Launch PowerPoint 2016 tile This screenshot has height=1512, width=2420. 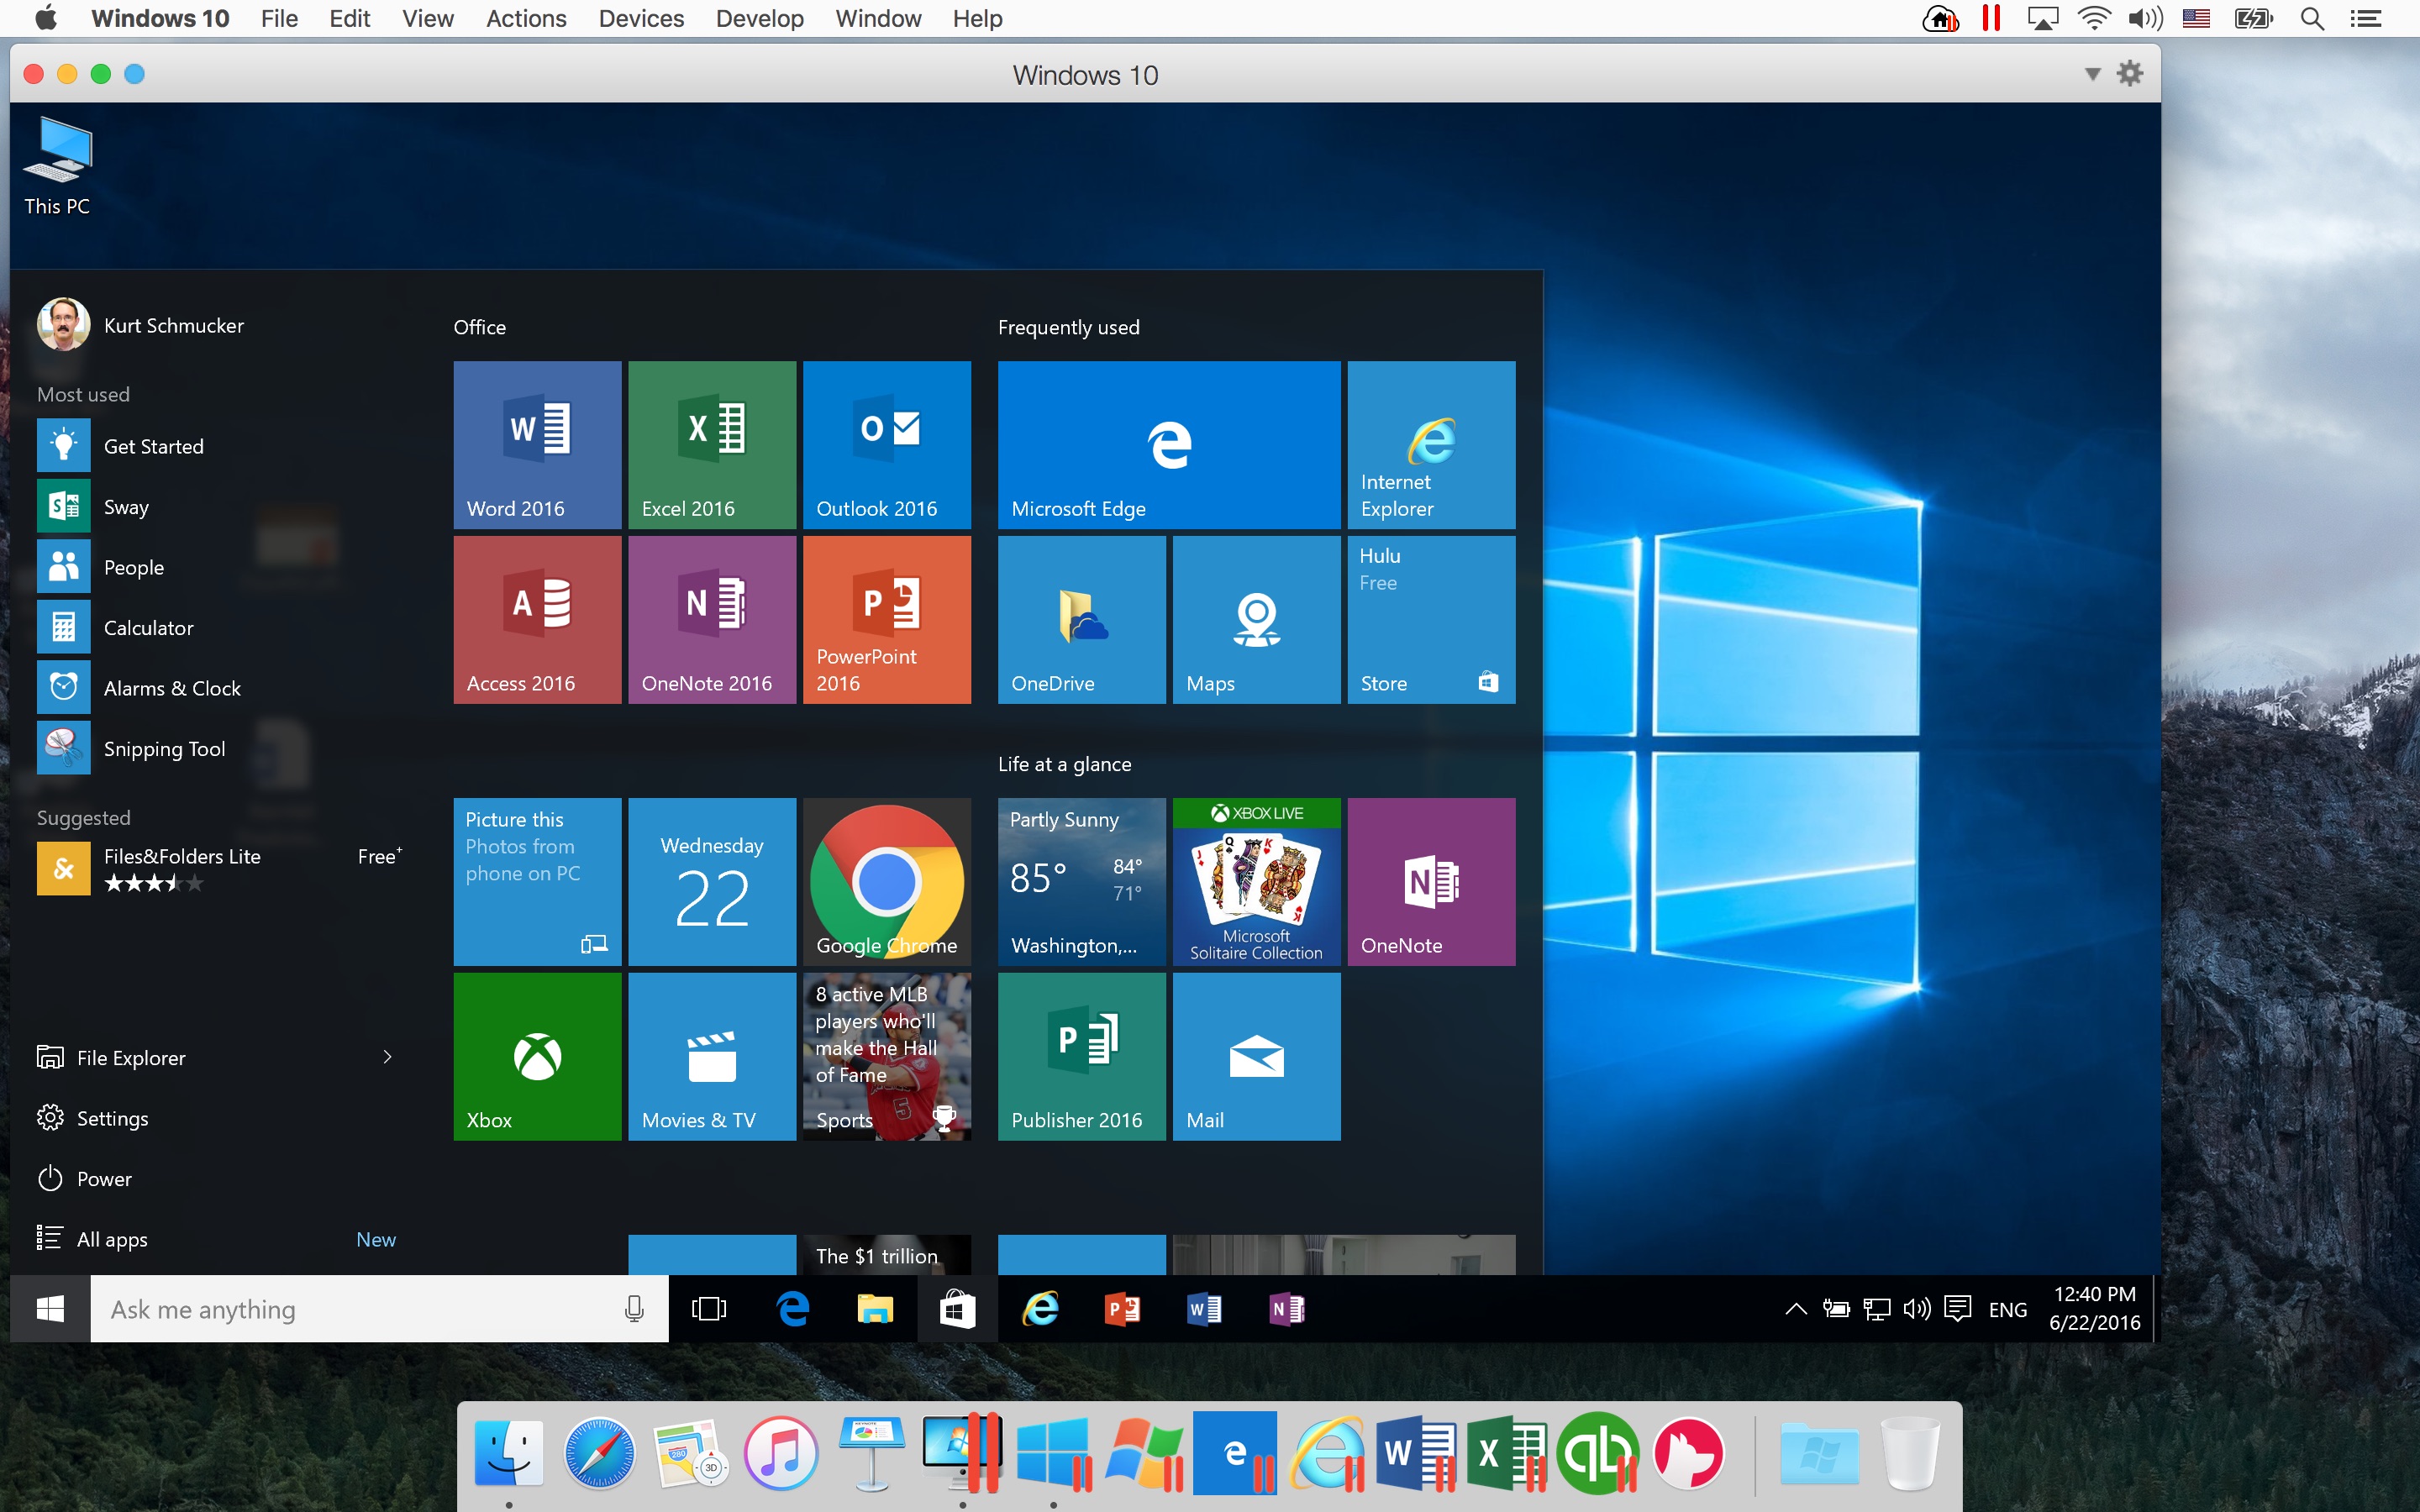click(x=886, y=617)
